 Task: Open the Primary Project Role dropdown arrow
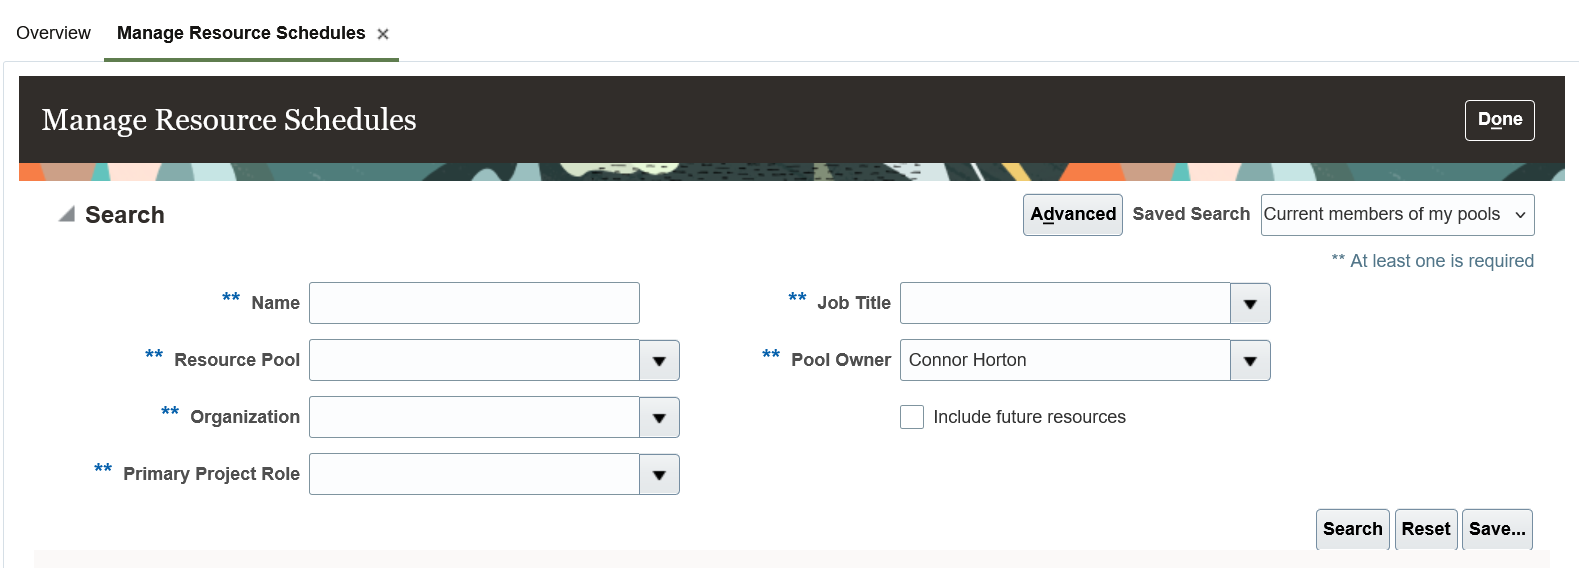[659, 475]
